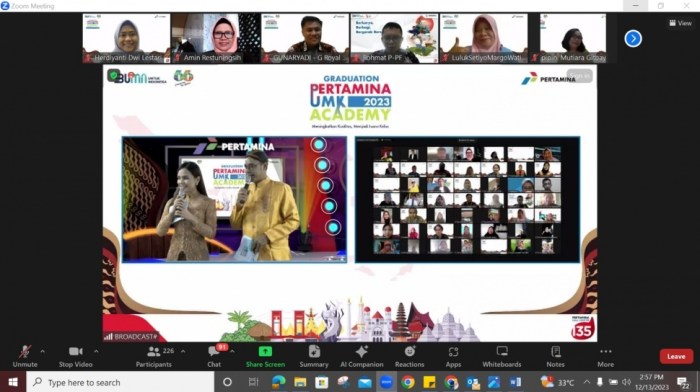Expand video options arrow beside Stop Video
Image resolution: width=700 pixels, height=392 pixels.
96,352
